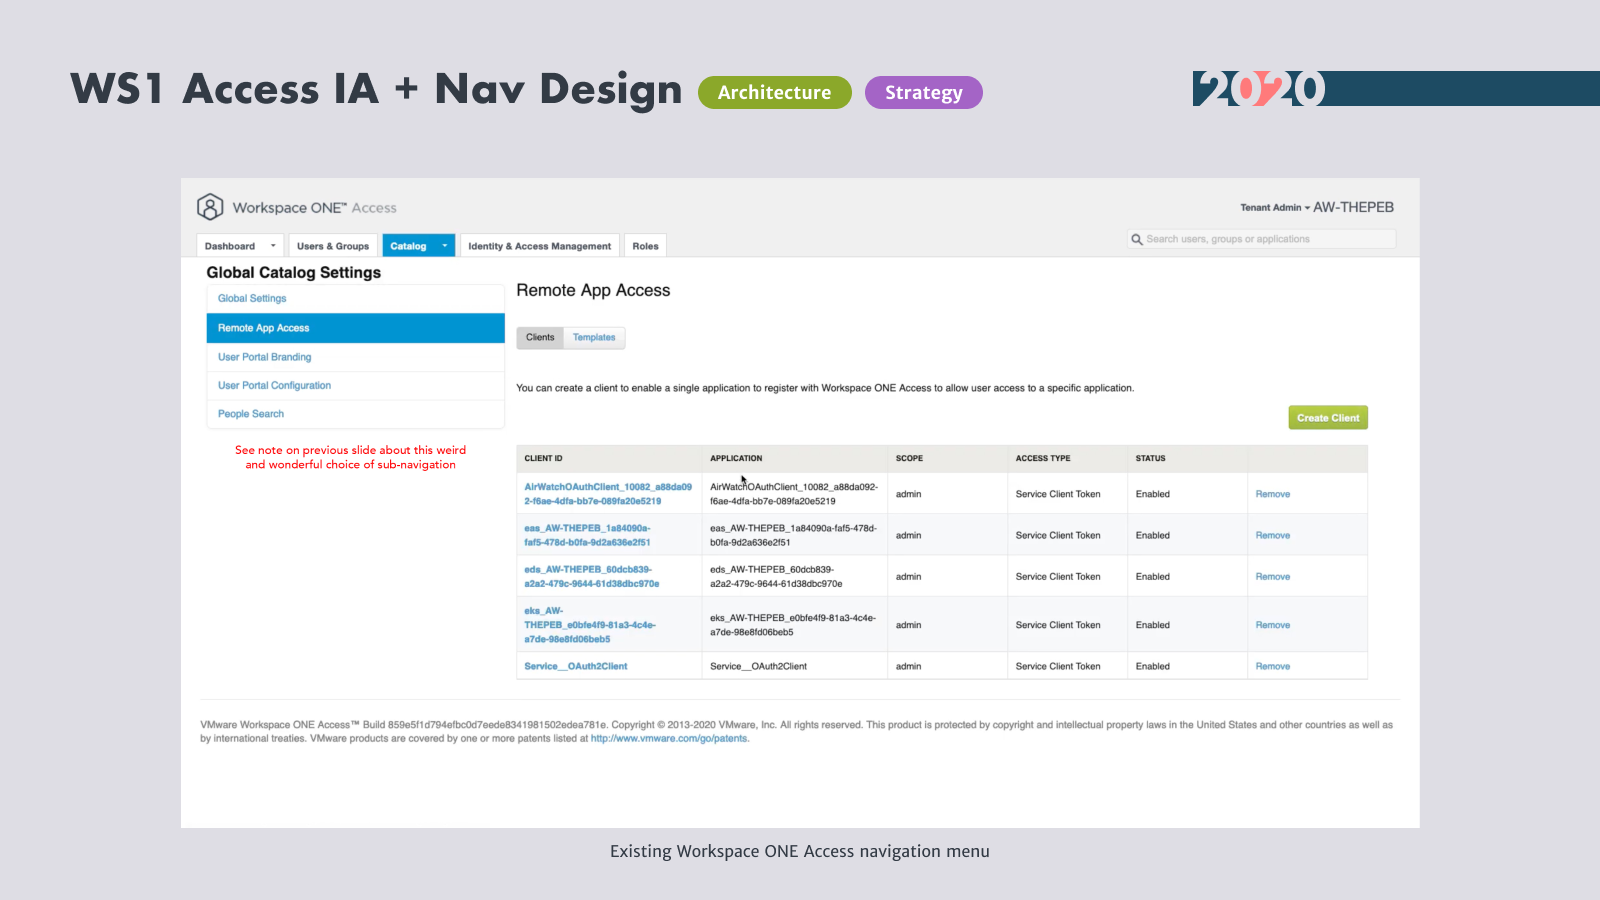Open Identity & Access Management tab
Viewport: 1600px width, 900px height.
pyautogui.click(x=539, y=246)
